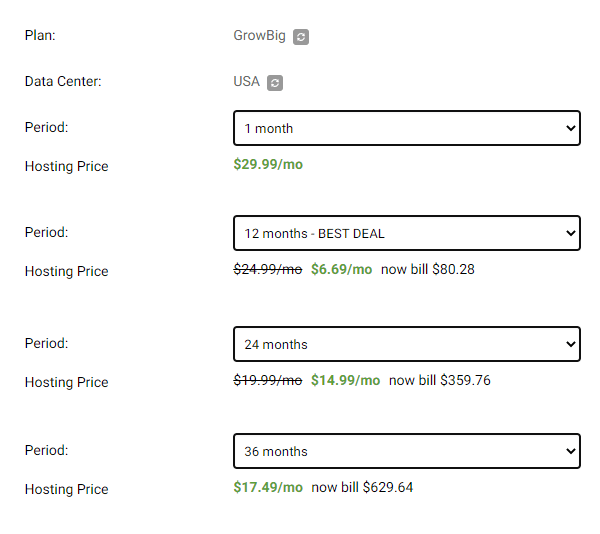Image resolution: width=600 pixels, height=534 pixels.
Task: Click the "now bill $359.76" text
Action: [x=440, y=380]
